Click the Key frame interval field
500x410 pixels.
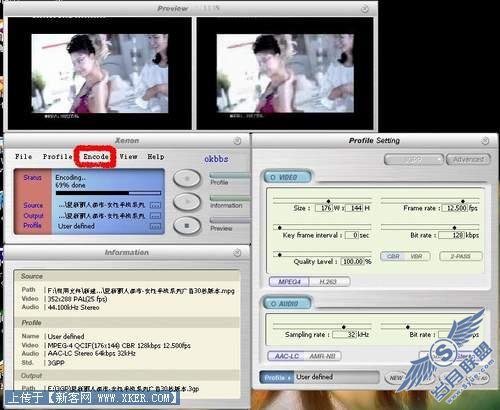(x=352, y=235)
